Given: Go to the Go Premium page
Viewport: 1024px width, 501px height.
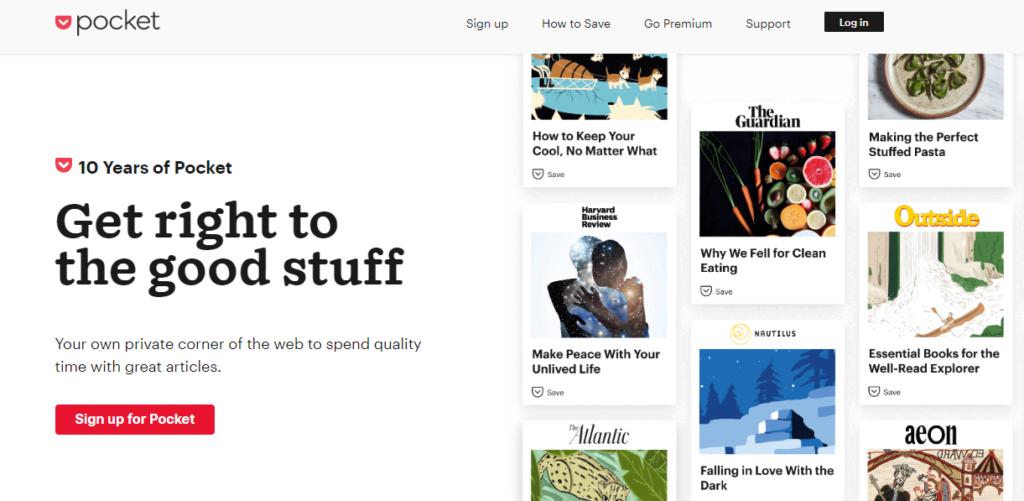Looking at the screenshot, I should pos(678,24).
